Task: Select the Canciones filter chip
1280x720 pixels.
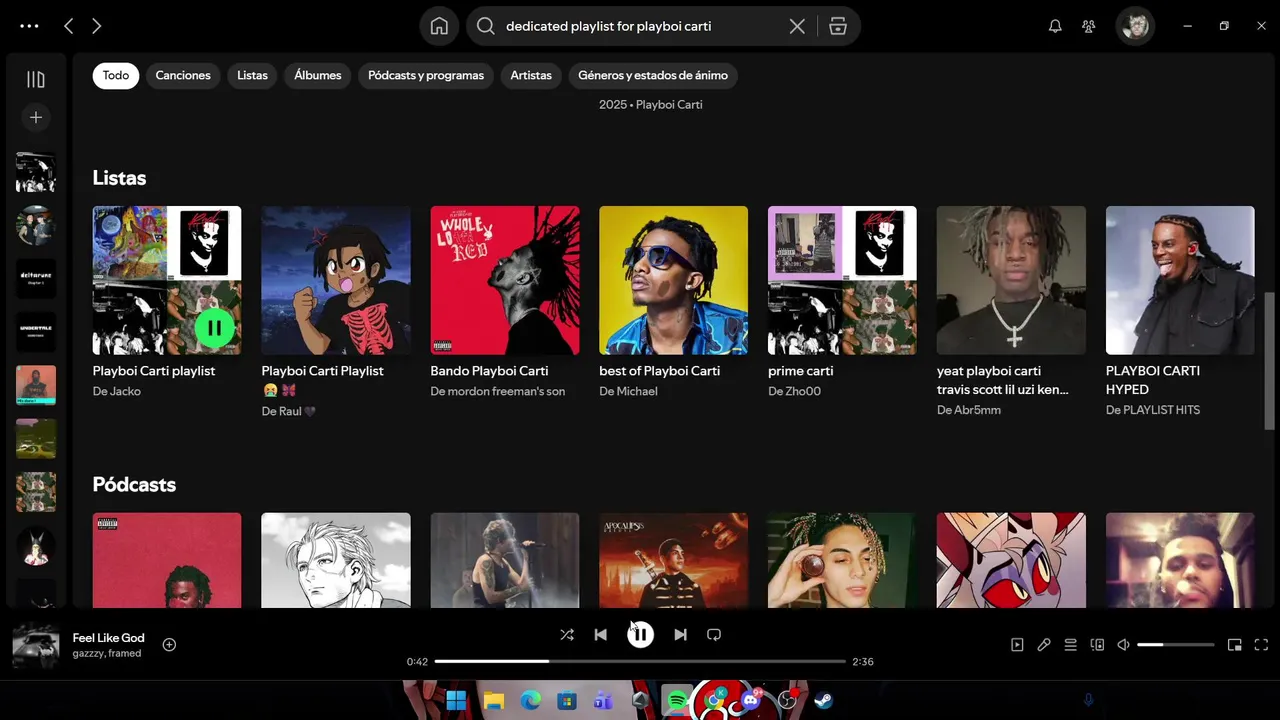Action: [183, 75]
